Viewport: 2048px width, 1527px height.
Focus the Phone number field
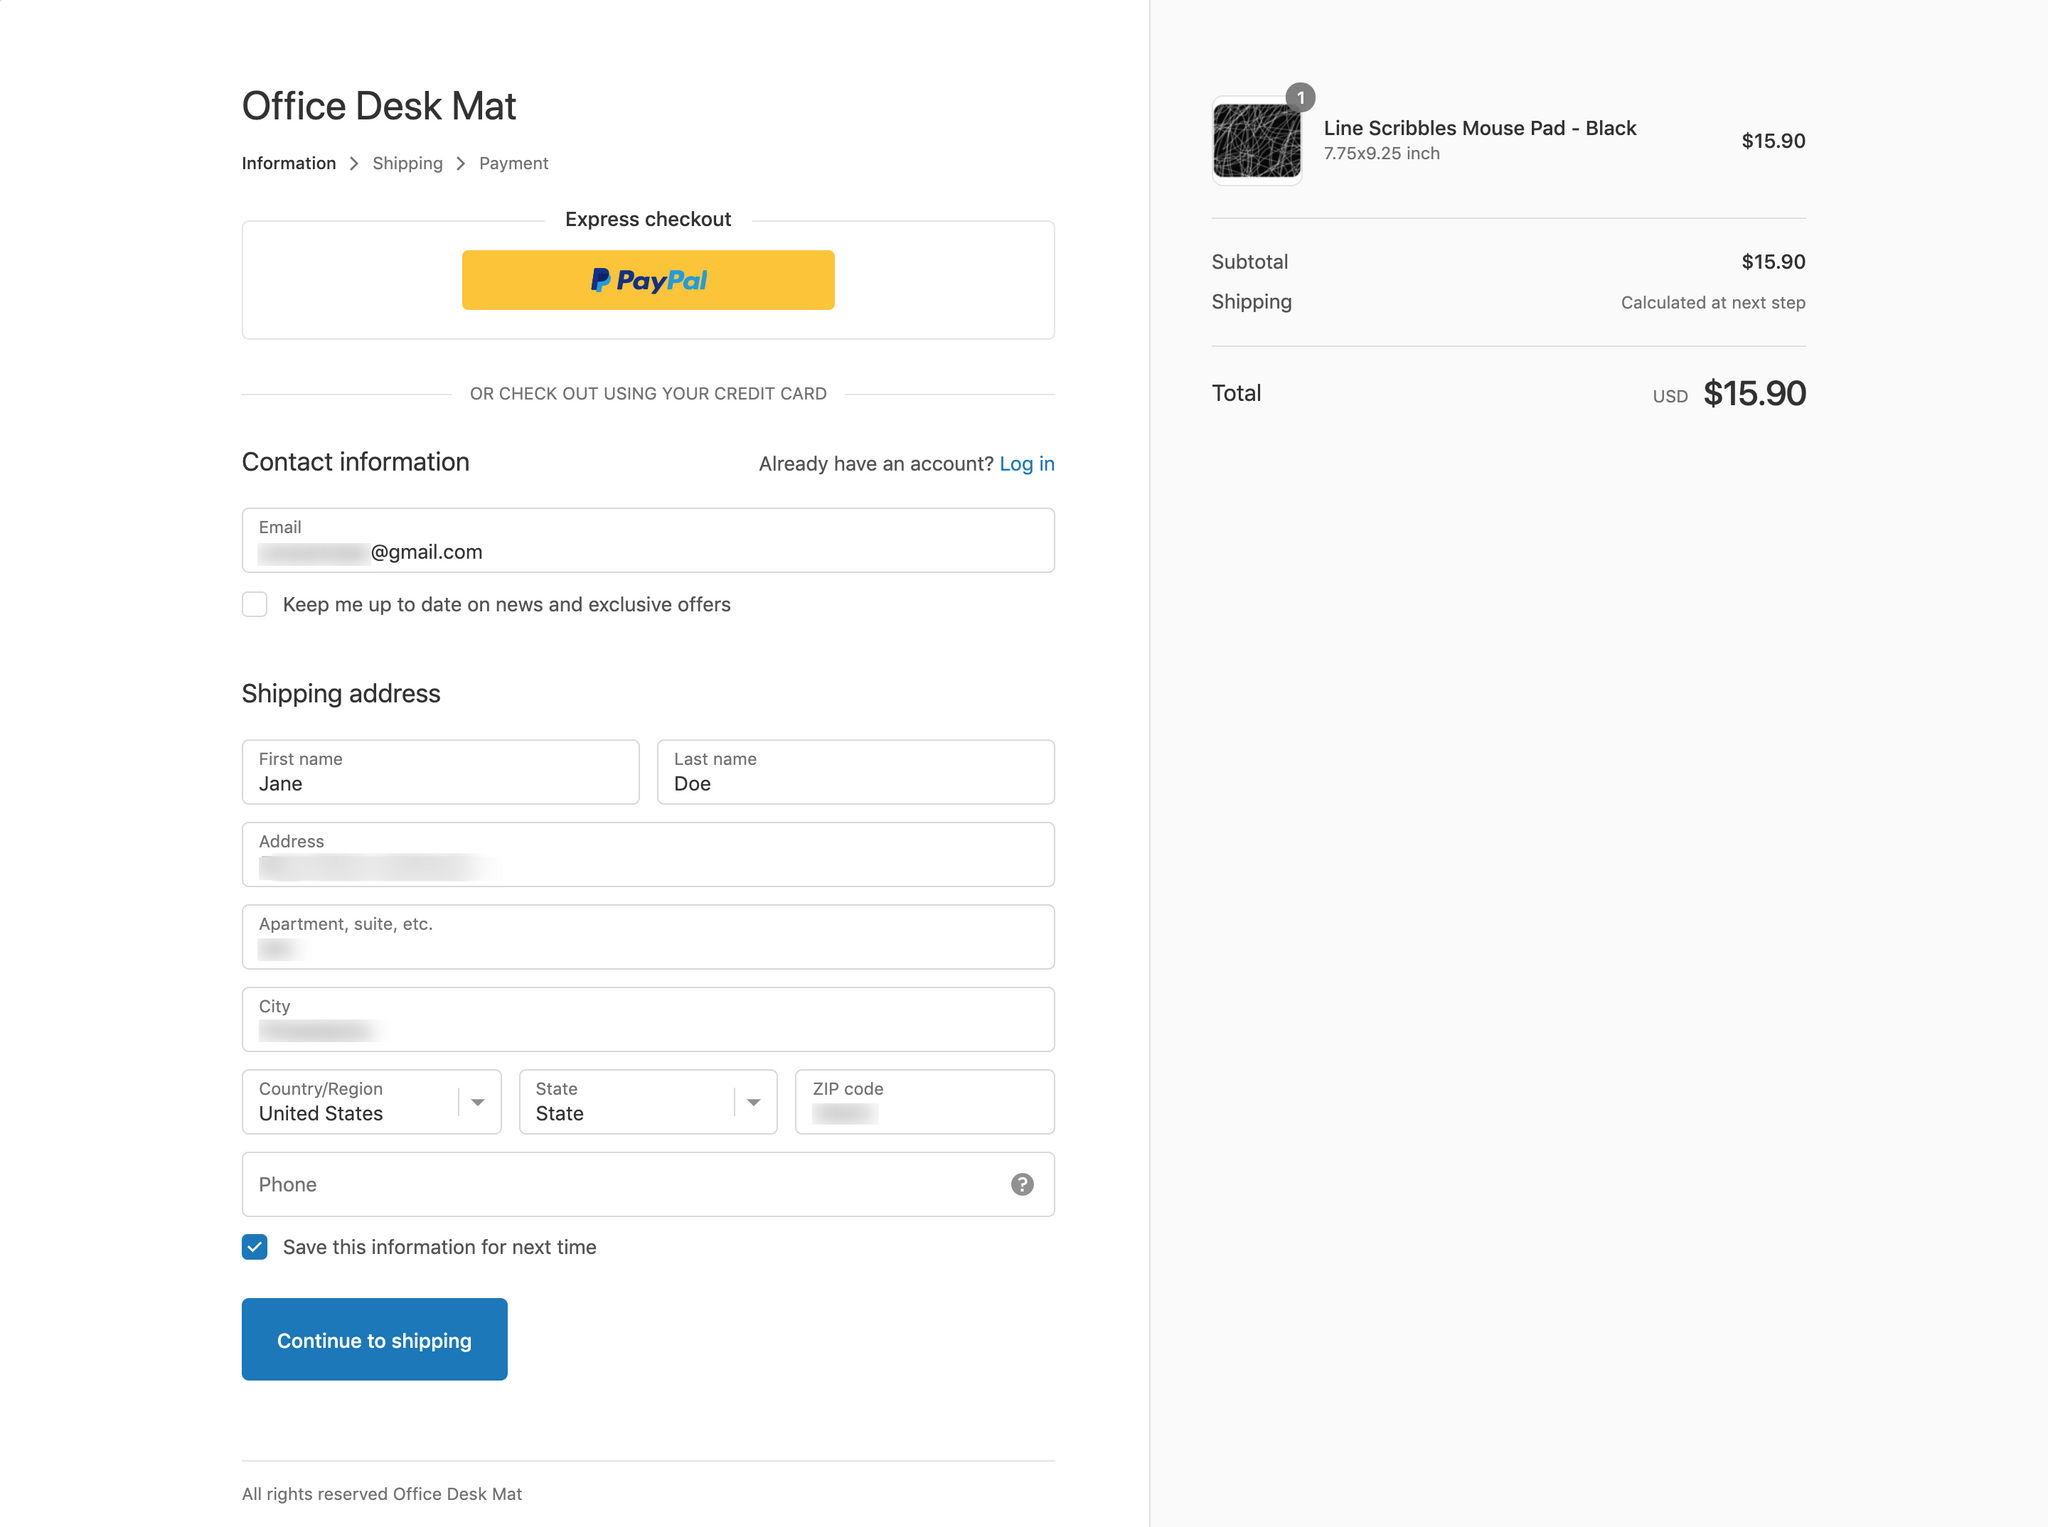pyautogui.click(x=620, y=1184)
